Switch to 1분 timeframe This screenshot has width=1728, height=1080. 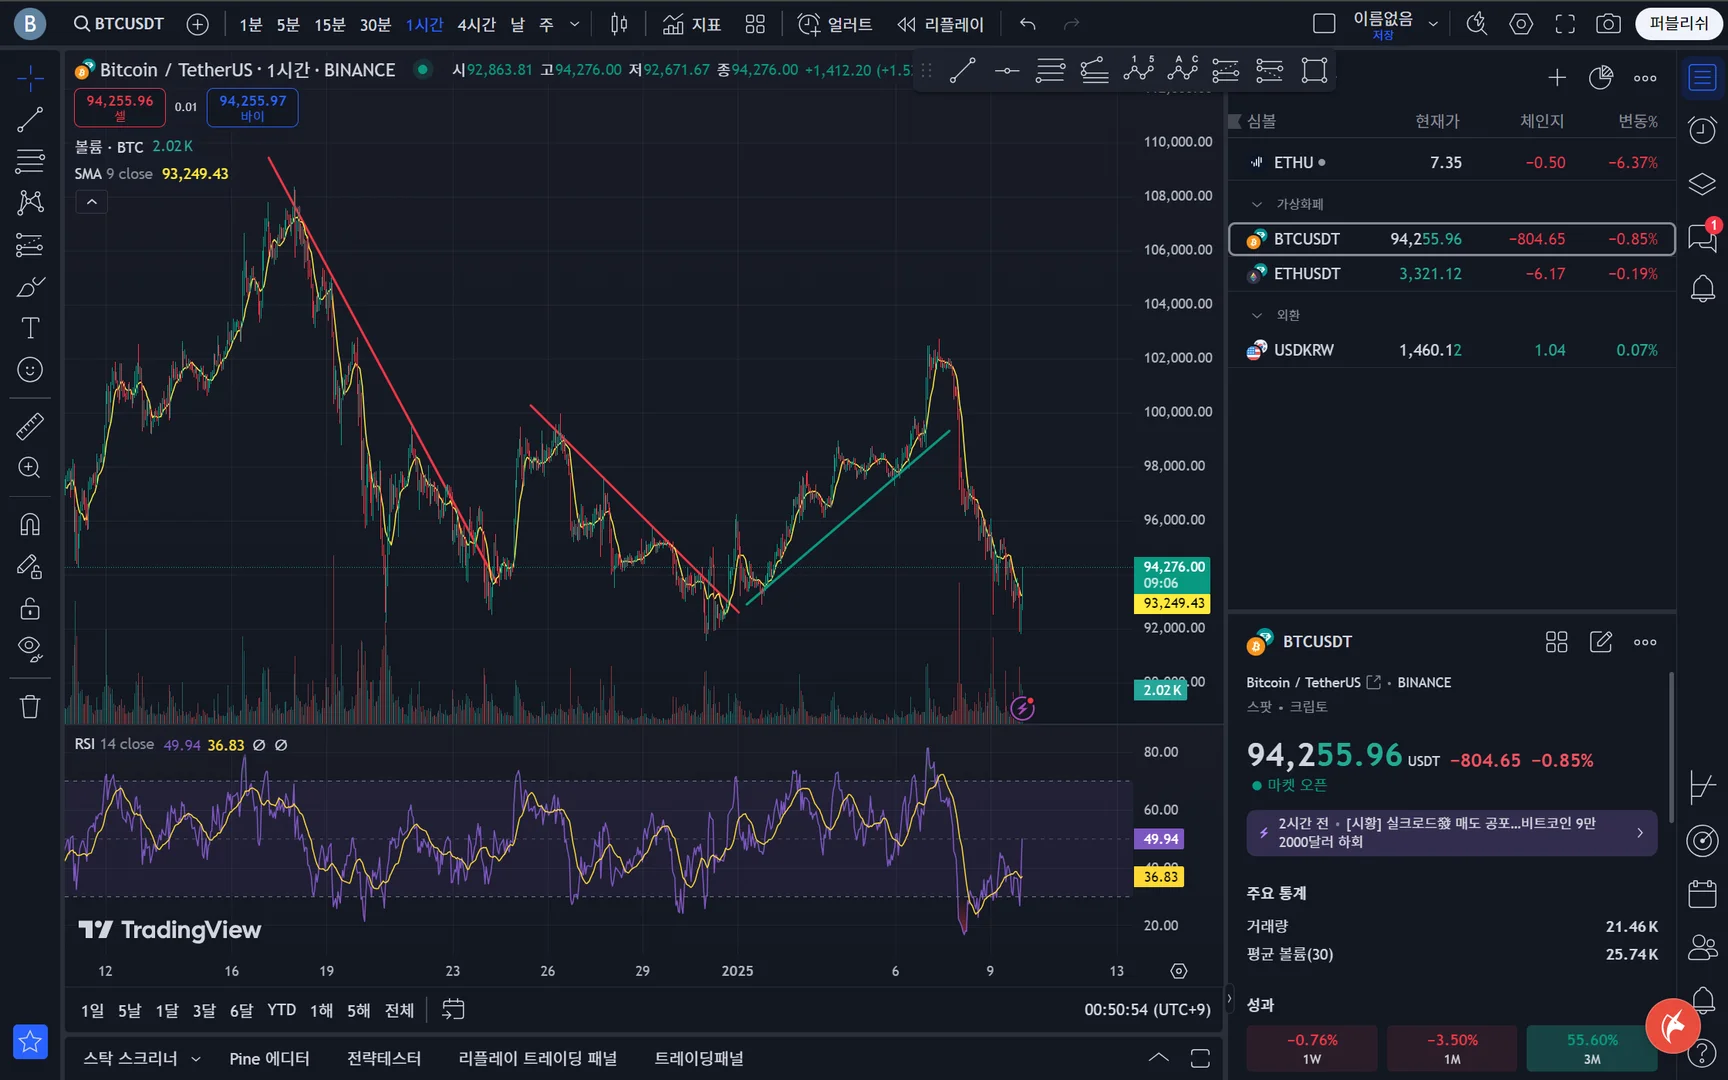[x=250, y=24]
